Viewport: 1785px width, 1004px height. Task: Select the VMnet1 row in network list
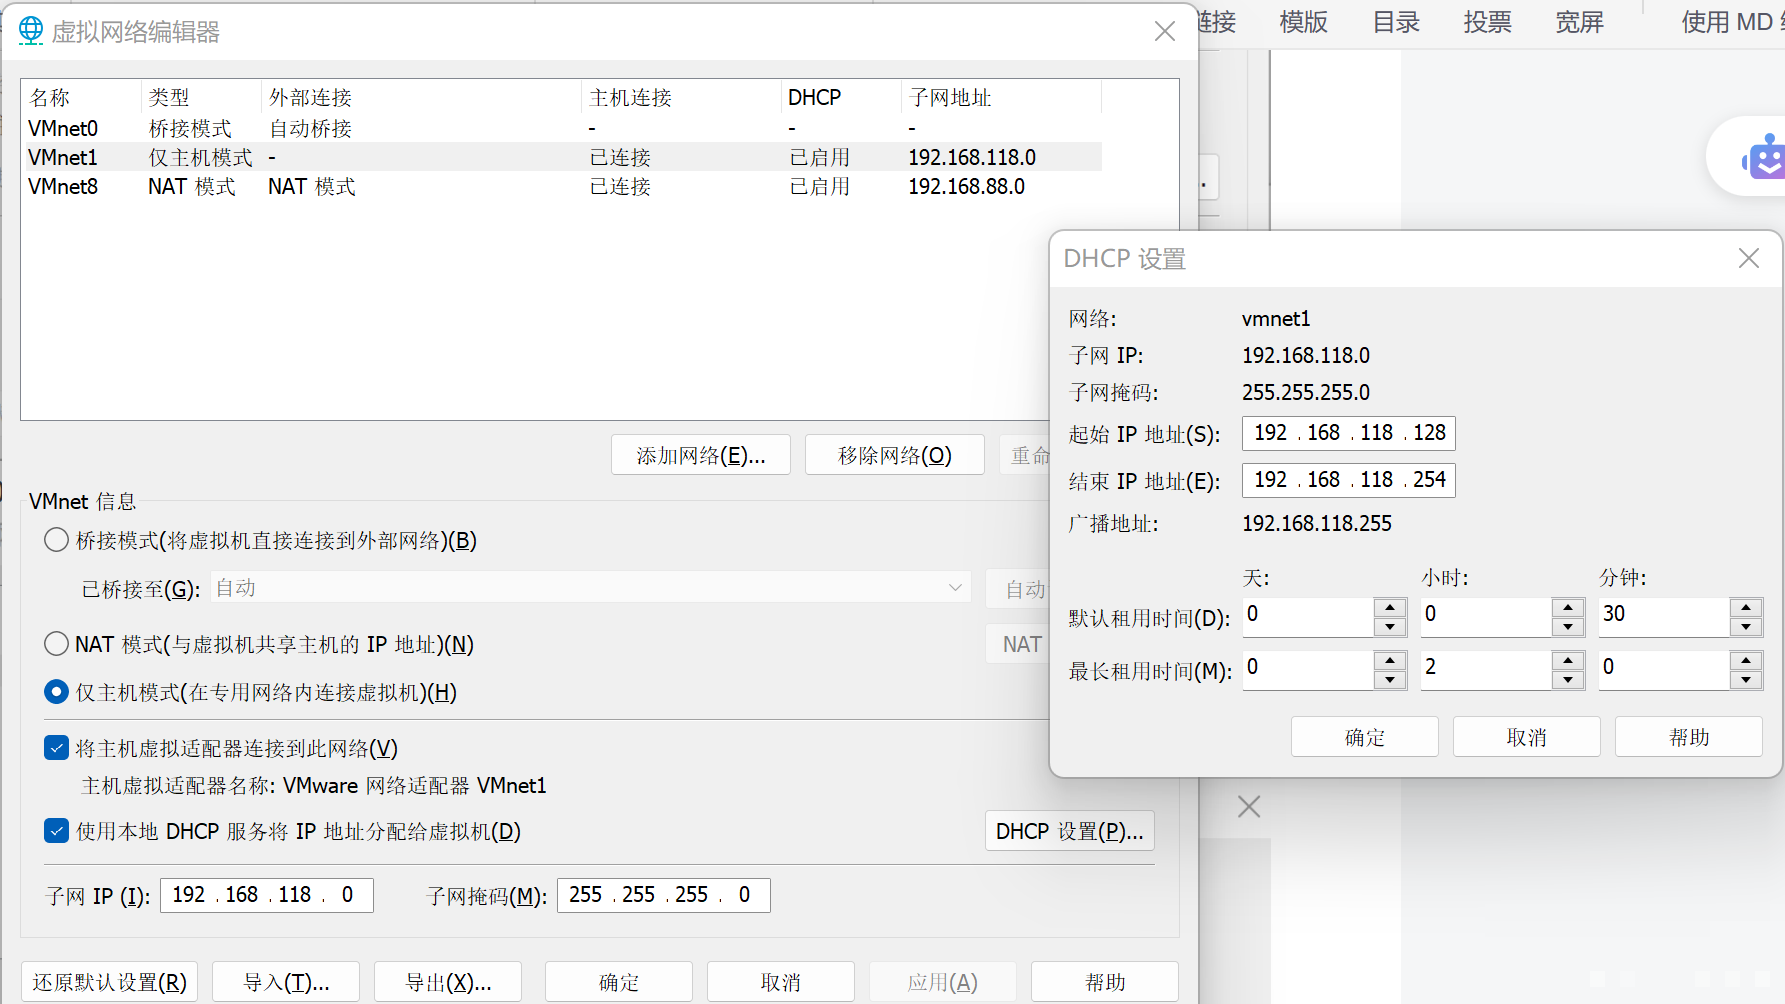click(x=561, y=157)
